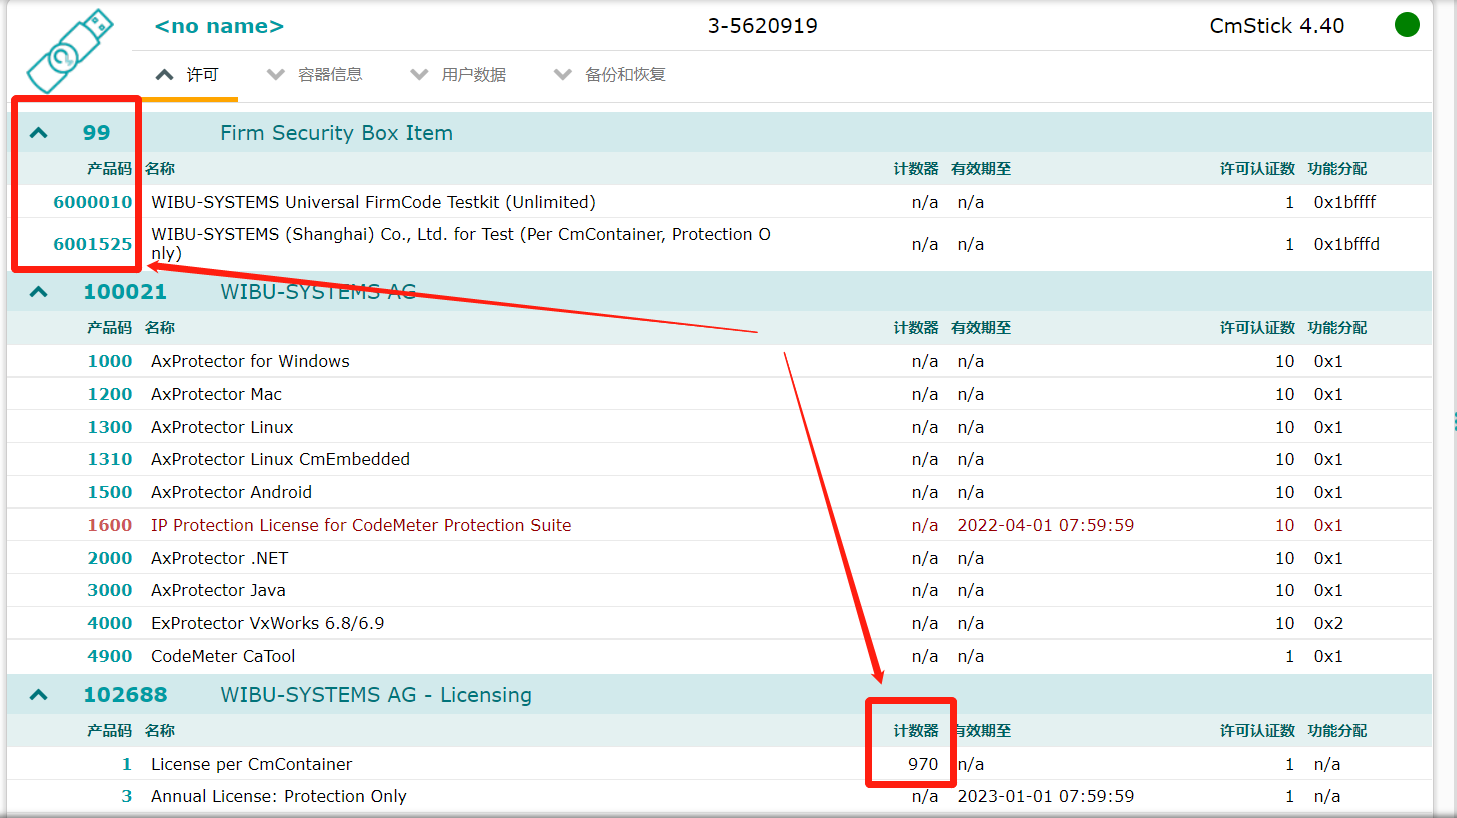Viewport: 1457px width, 818px height.
Task: Select License per CmContainer row
Action: coord(720,764)
